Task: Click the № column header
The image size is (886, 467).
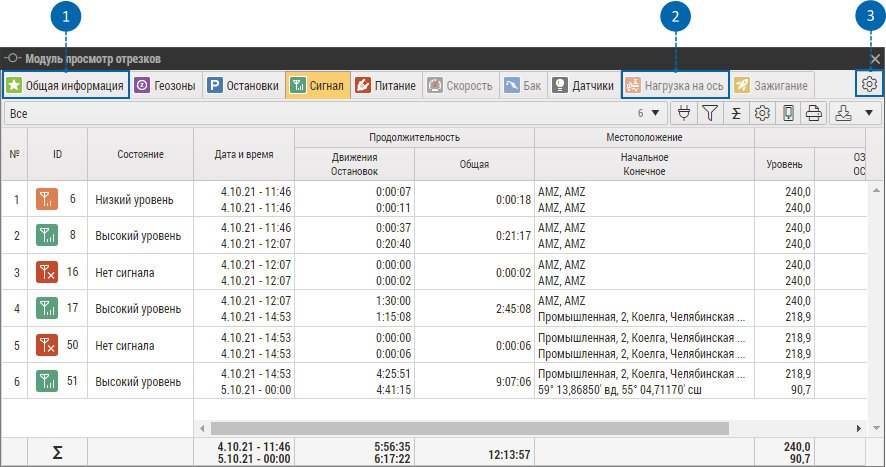Action: pyautogui.click(x=14, y=154)
